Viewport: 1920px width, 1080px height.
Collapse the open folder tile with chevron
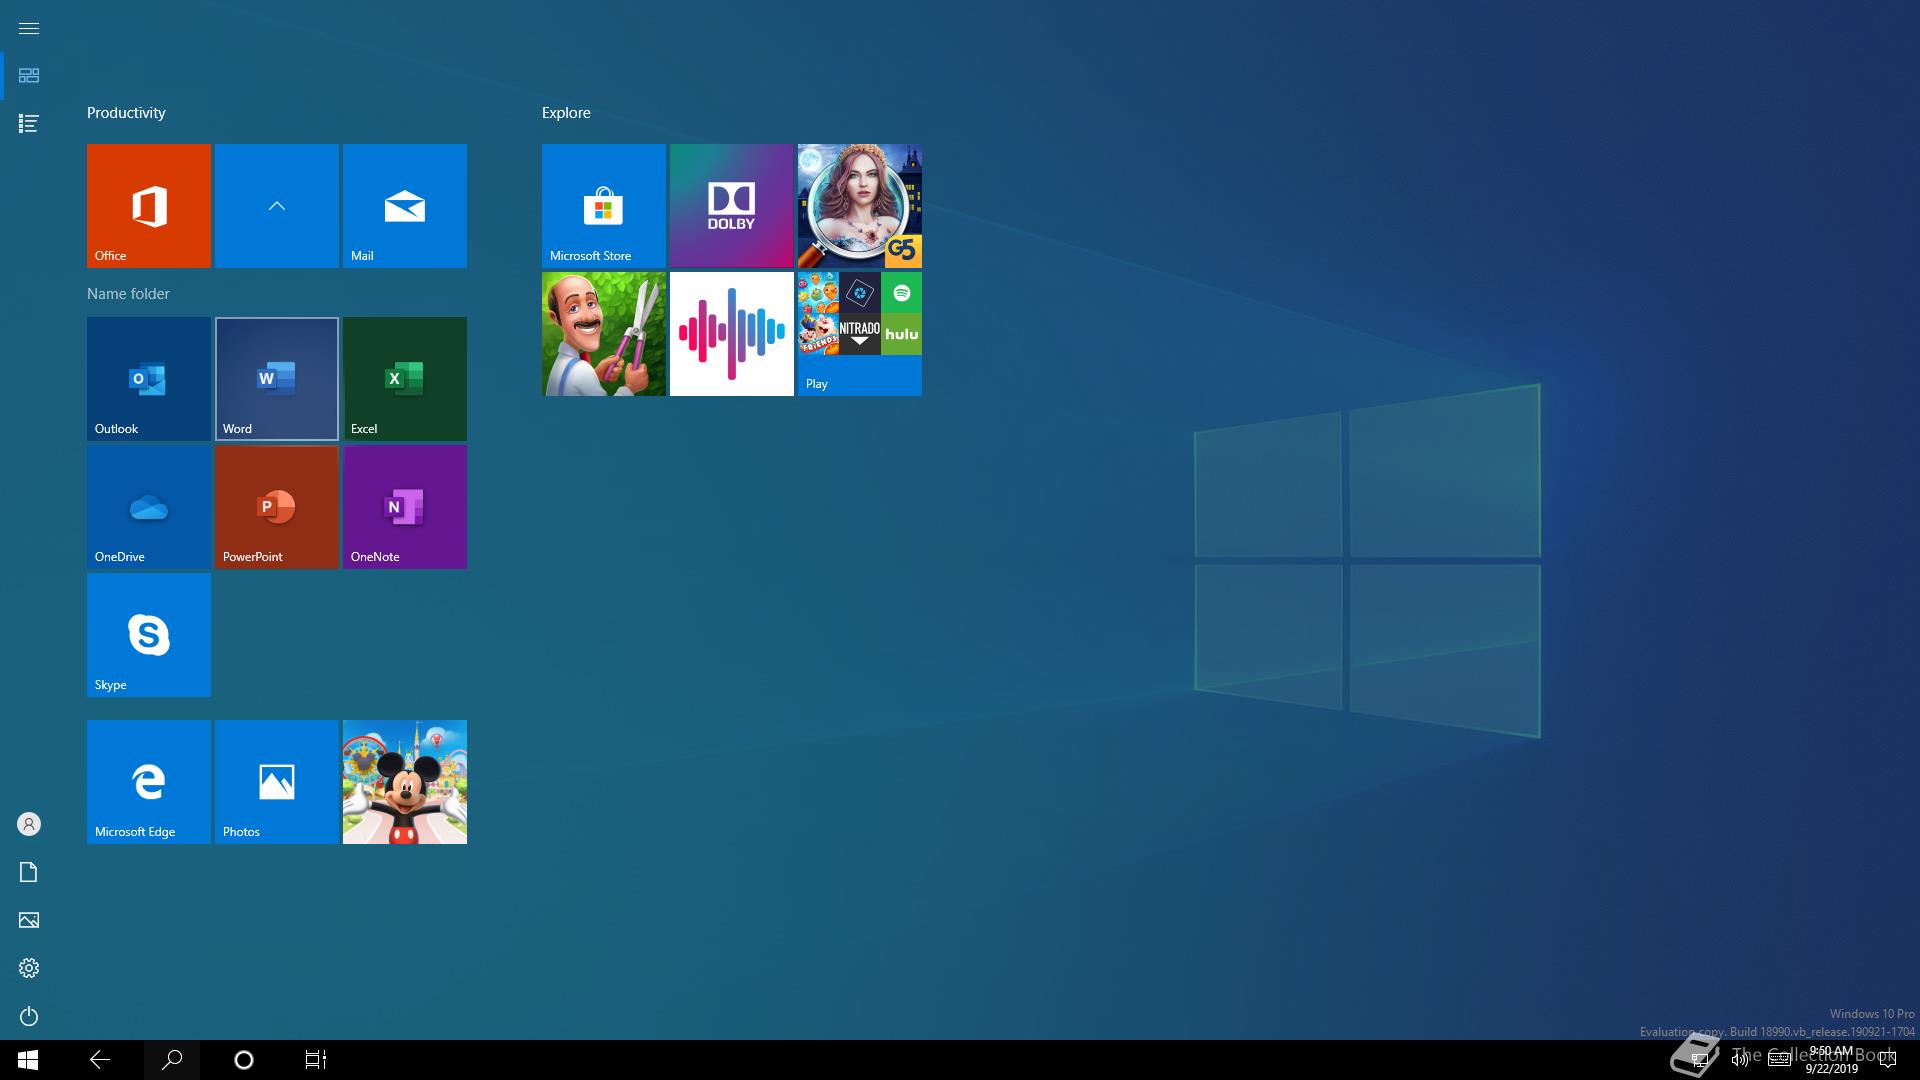[x=277, y=206]
